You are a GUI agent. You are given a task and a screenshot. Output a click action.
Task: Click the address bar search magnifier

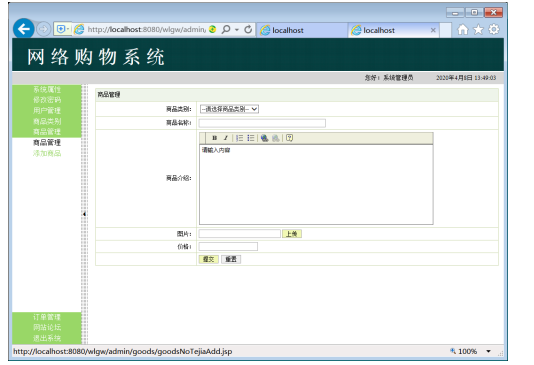(x=226, y=30)
